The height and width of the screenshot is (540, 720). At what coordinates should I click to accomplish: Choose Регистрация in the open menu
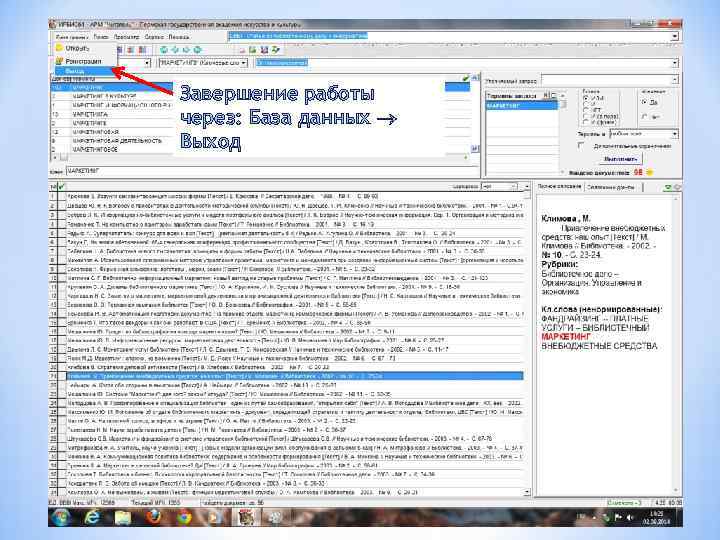(x=83, y=61)
